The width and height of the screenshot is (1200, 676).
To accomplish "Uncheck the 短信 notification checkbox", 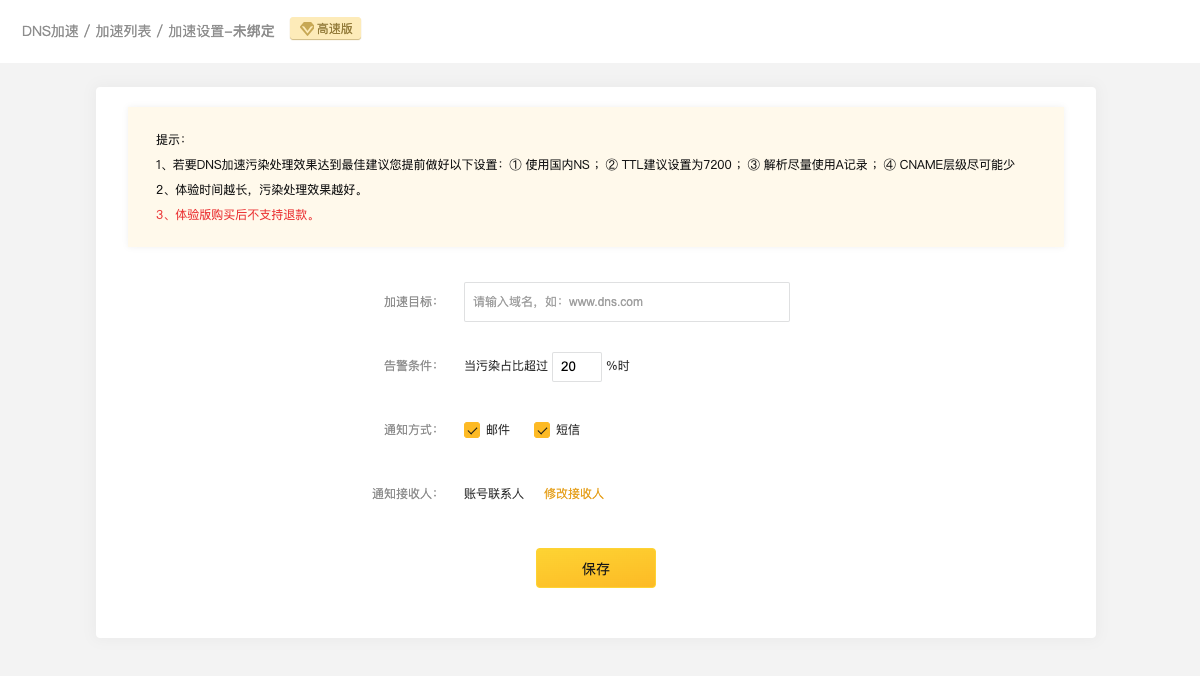I will [542, 430].
